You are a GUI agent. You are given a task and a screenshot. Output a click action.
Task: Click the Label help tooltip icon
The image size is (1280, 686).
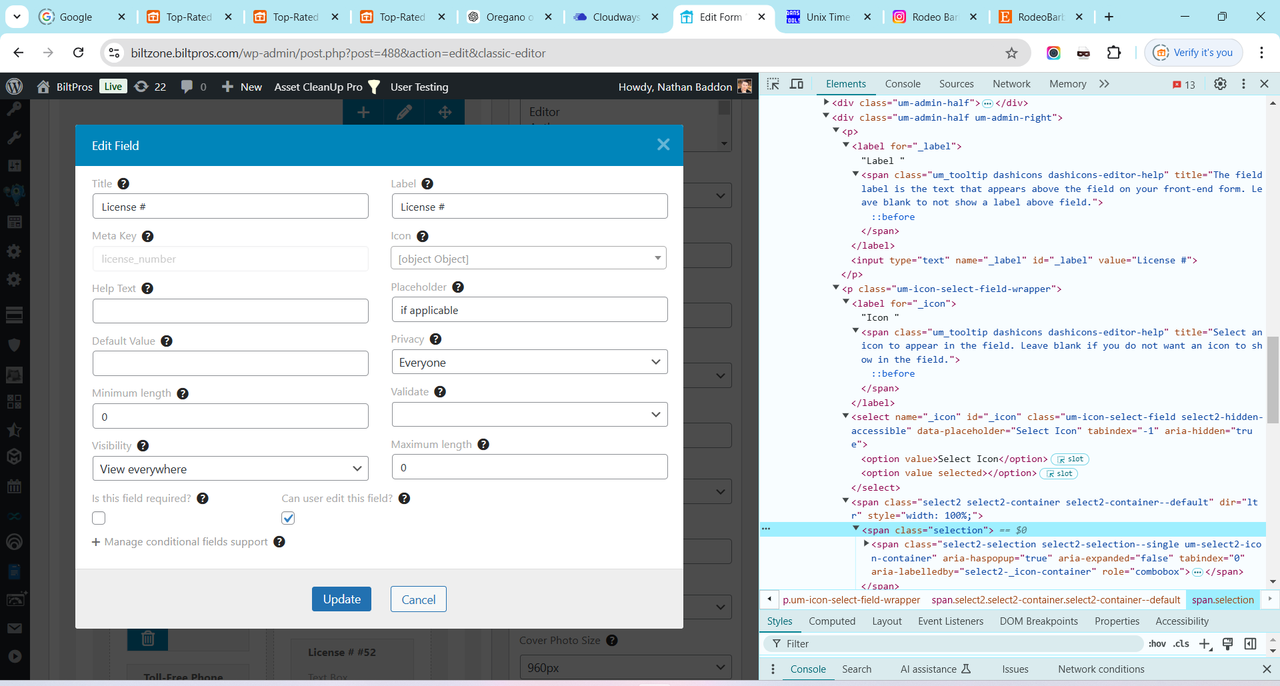point(427,184)
